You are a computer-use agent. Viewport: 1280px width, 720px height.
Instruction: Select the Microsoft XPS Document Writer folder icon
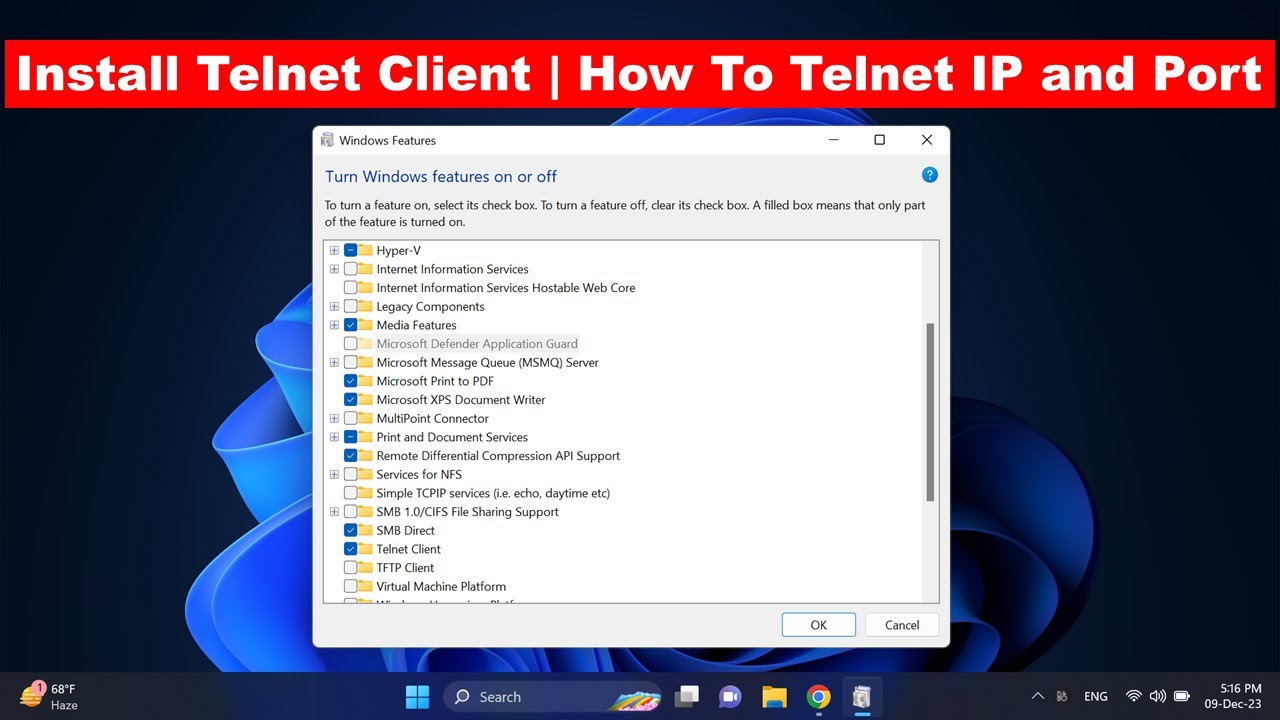coord(365,400)
